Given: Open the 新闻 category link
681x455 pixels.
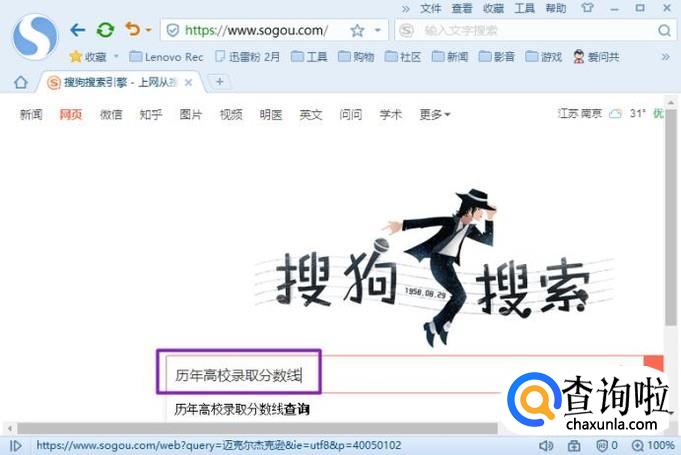Looking at the screenshot, I should (x=31, y=114).
